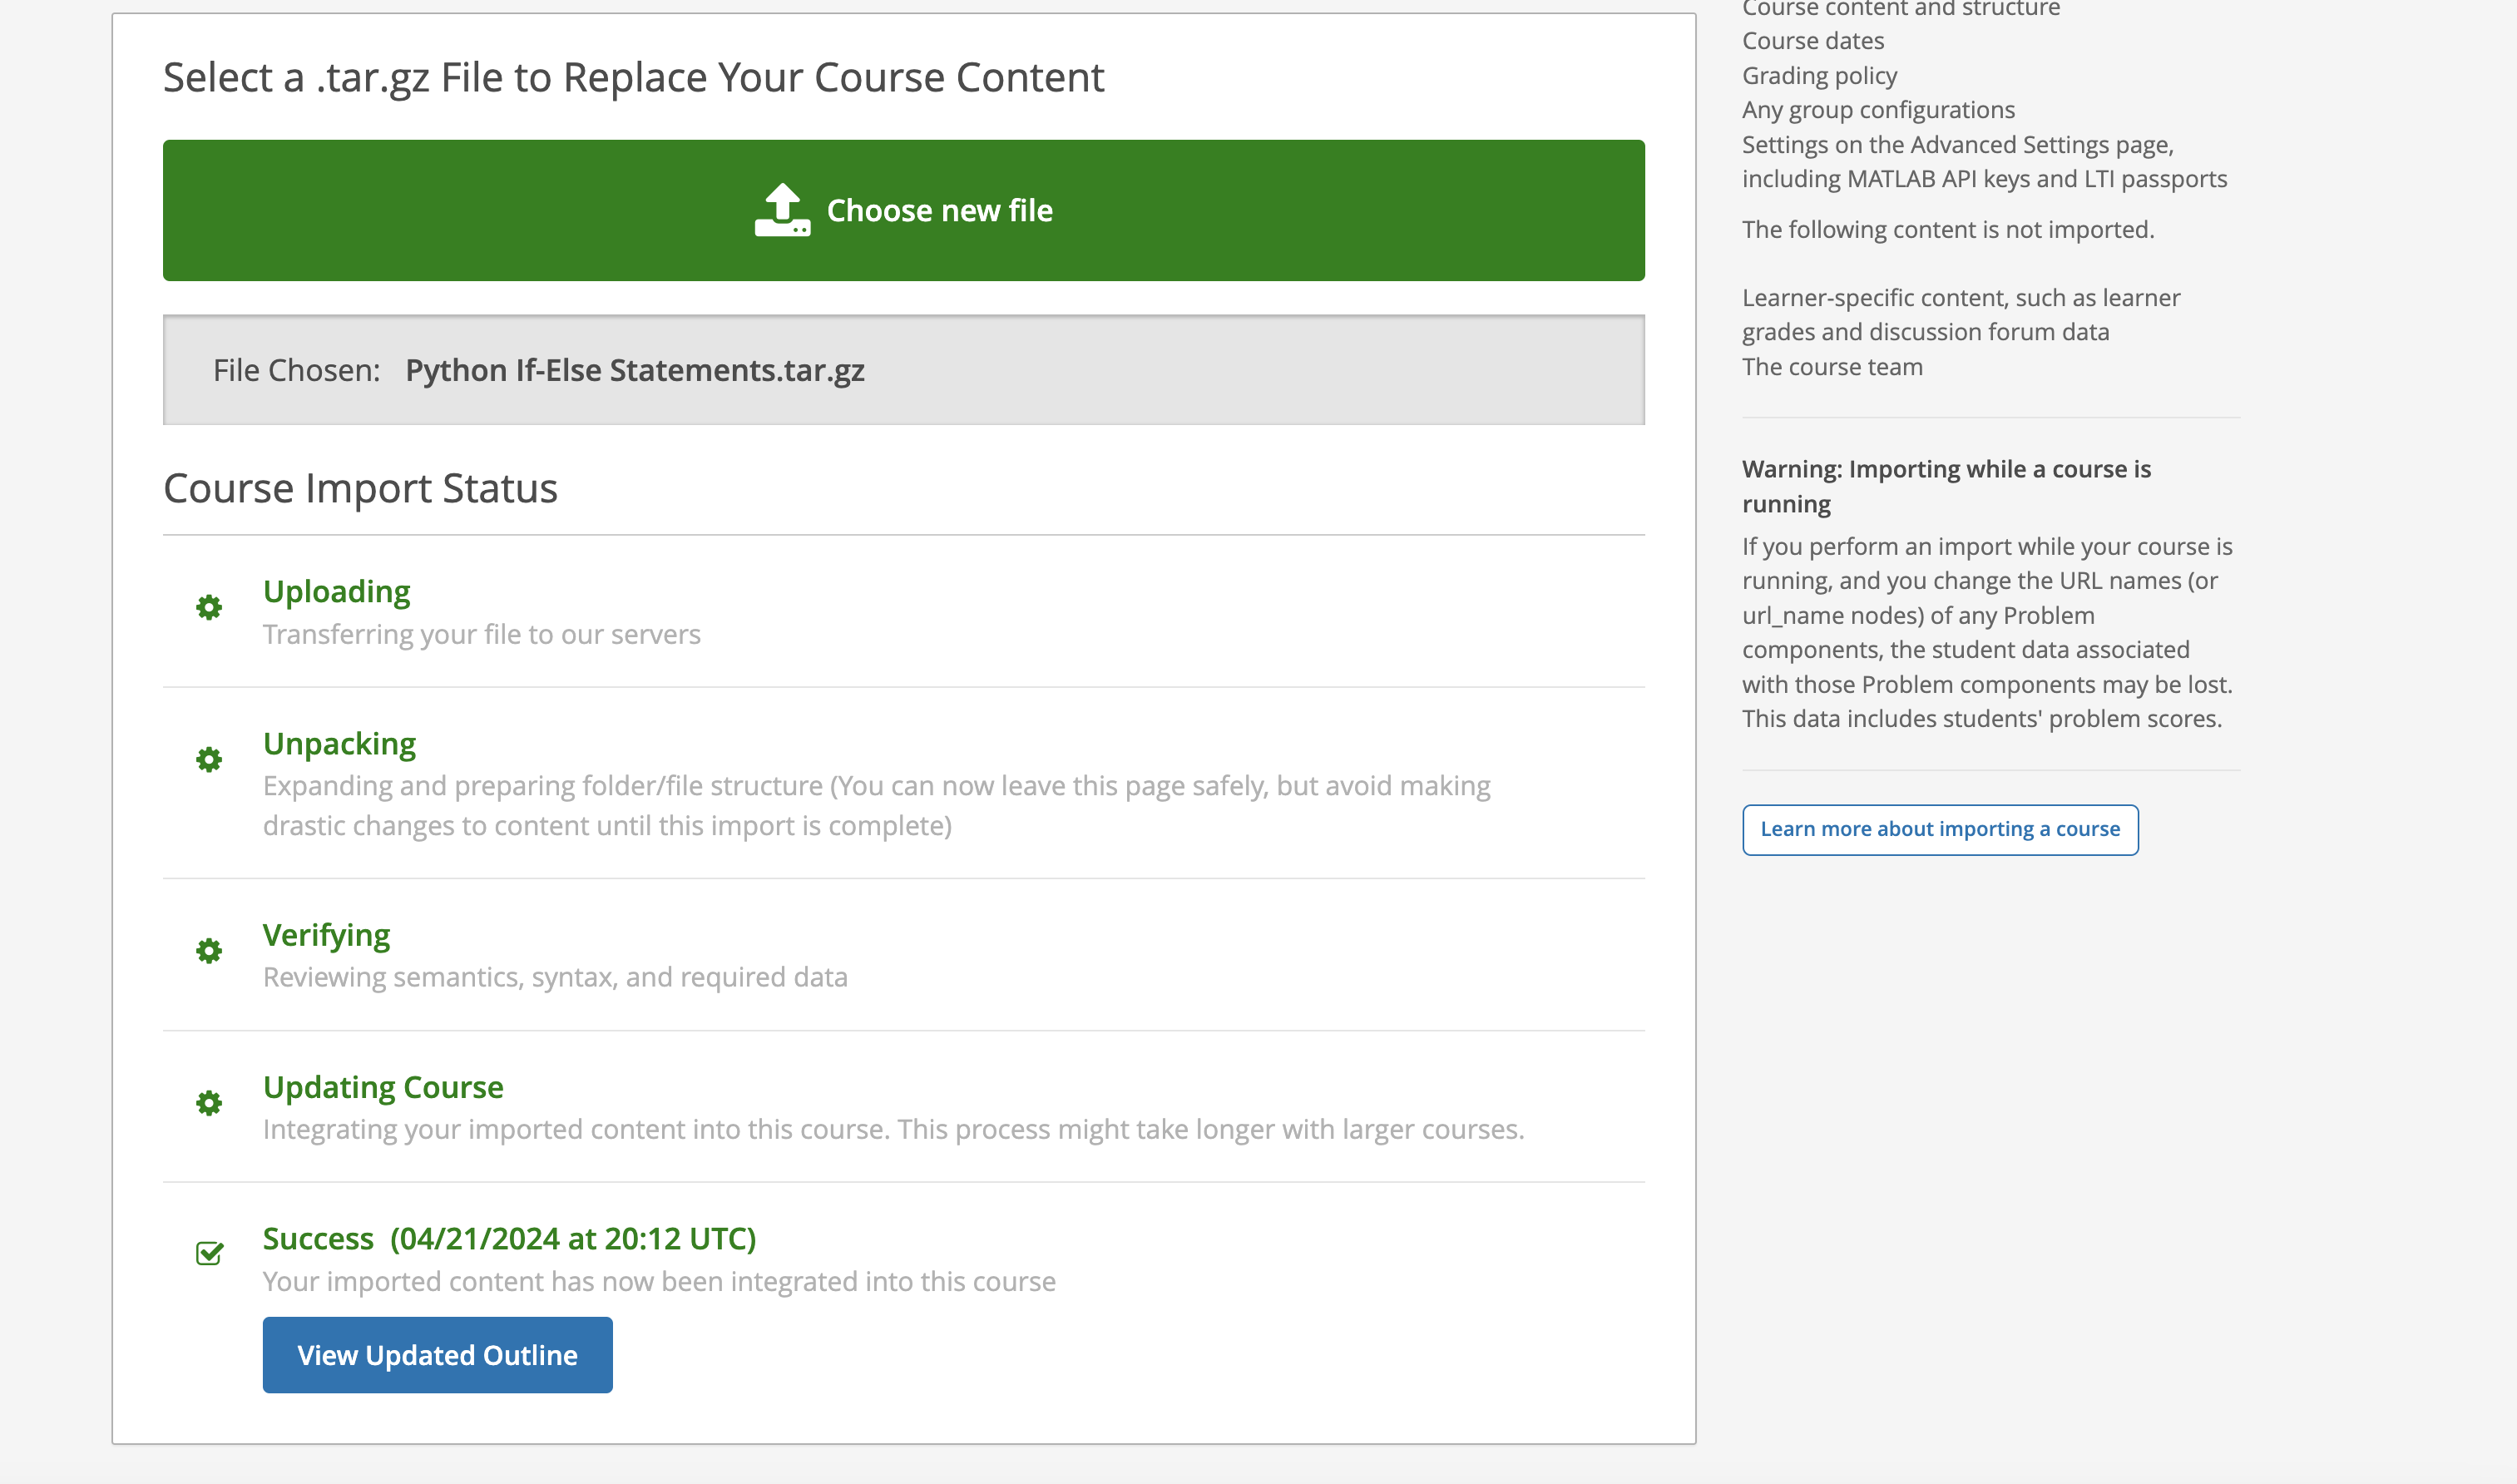The width and height of the screenshot is (2517, 1484).
Task: Click View Updated Outline
Action: 437,1354
